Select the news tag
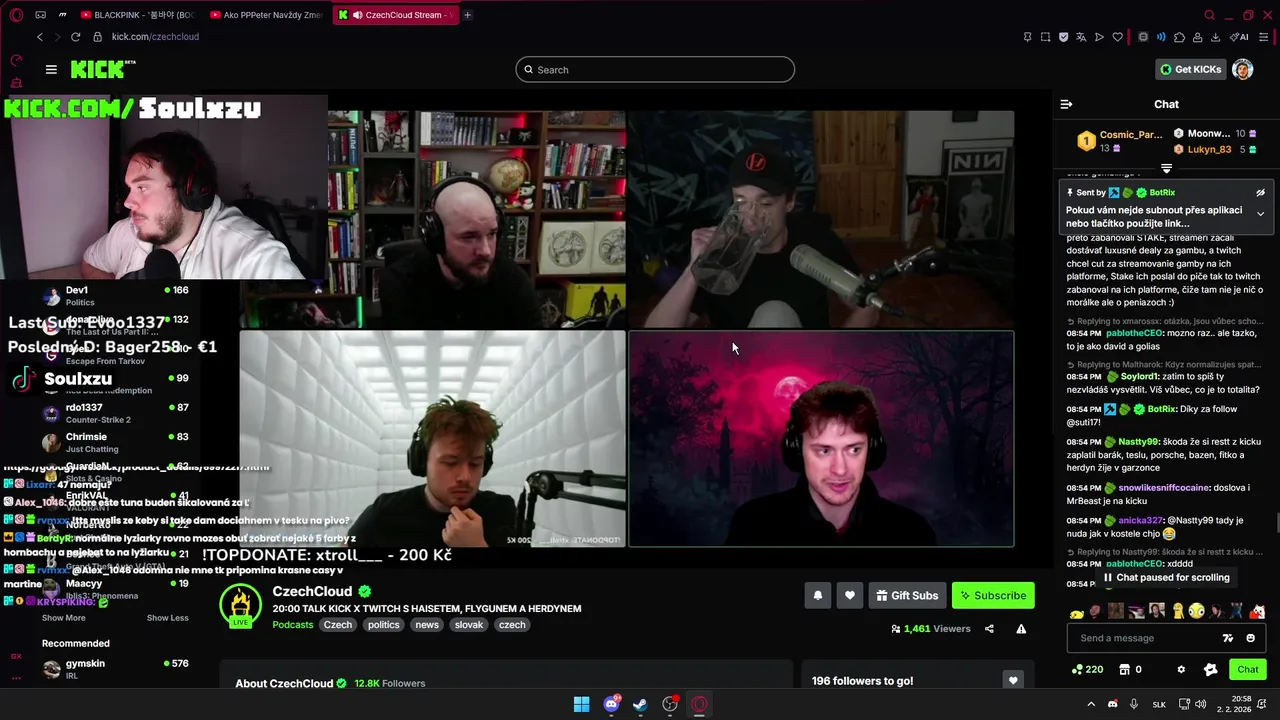The height and width of the screenshot is (720, 1280). point(427,625)
